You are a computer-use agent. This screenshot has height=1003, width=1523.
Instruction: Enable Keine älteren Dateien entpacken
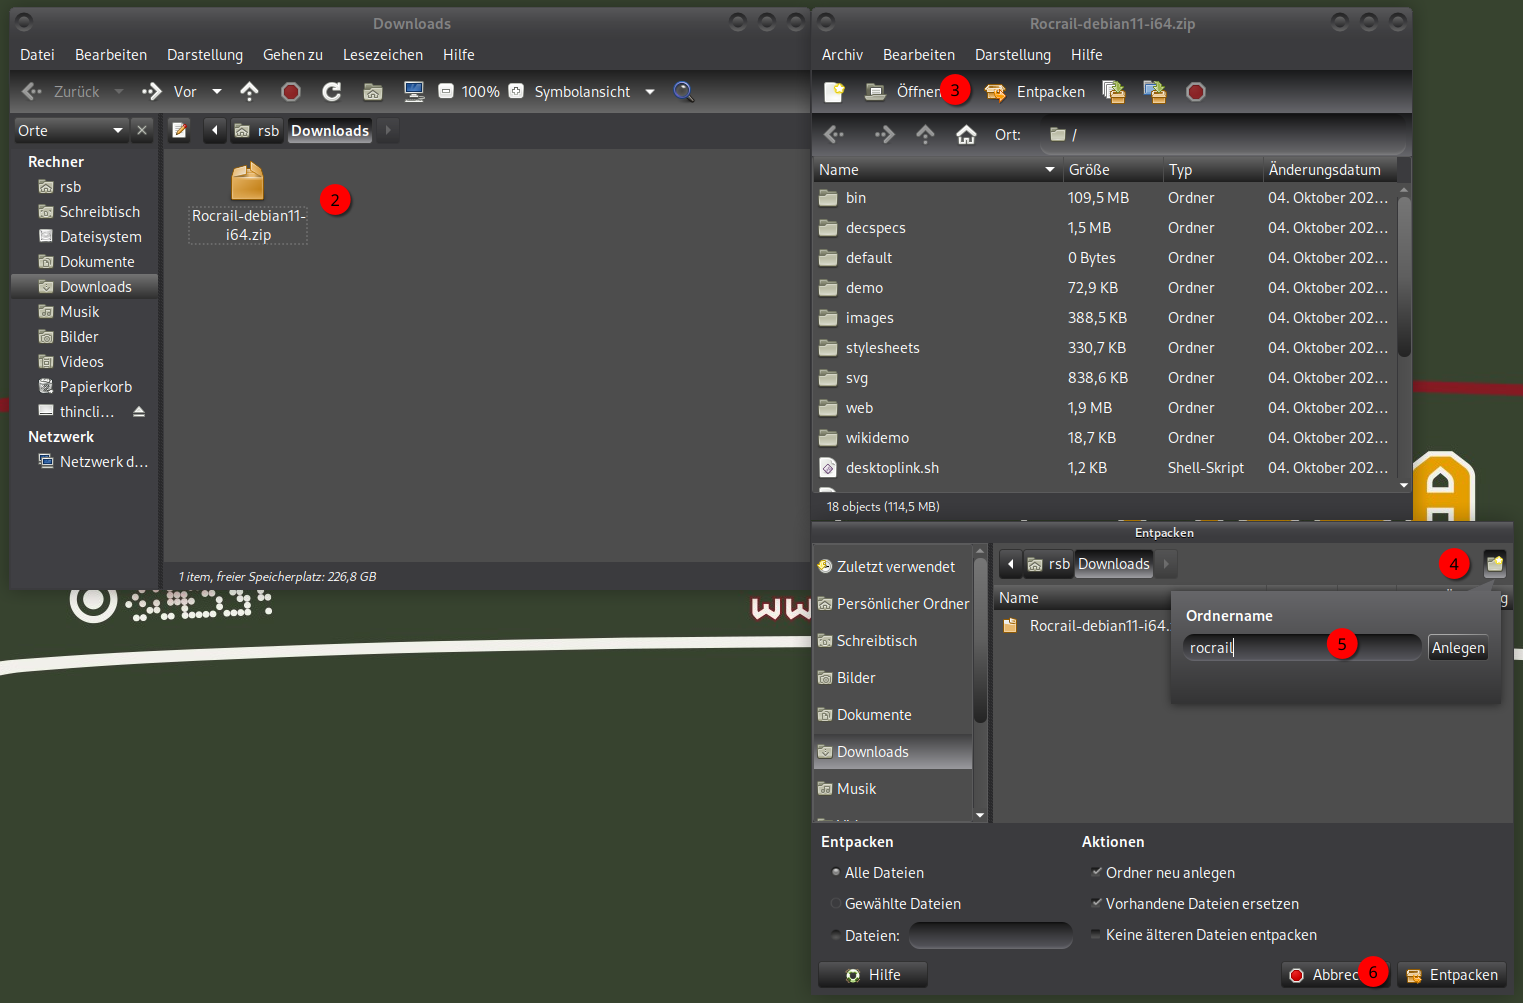click(1096, 935)
